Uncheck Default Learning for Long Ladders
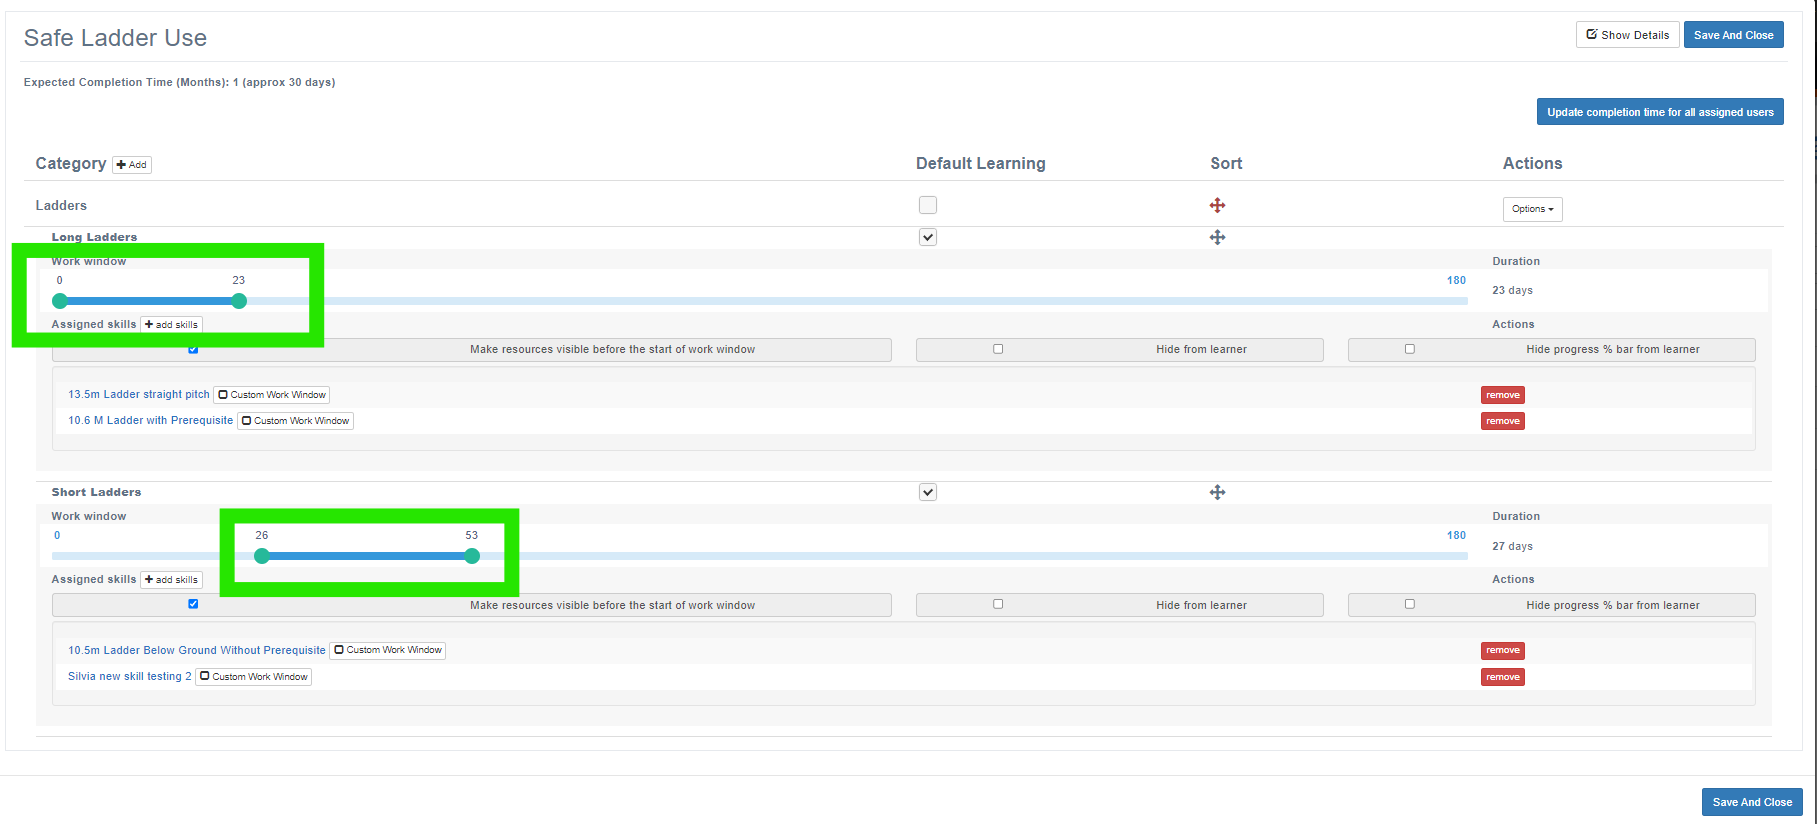 click(928, 237)
